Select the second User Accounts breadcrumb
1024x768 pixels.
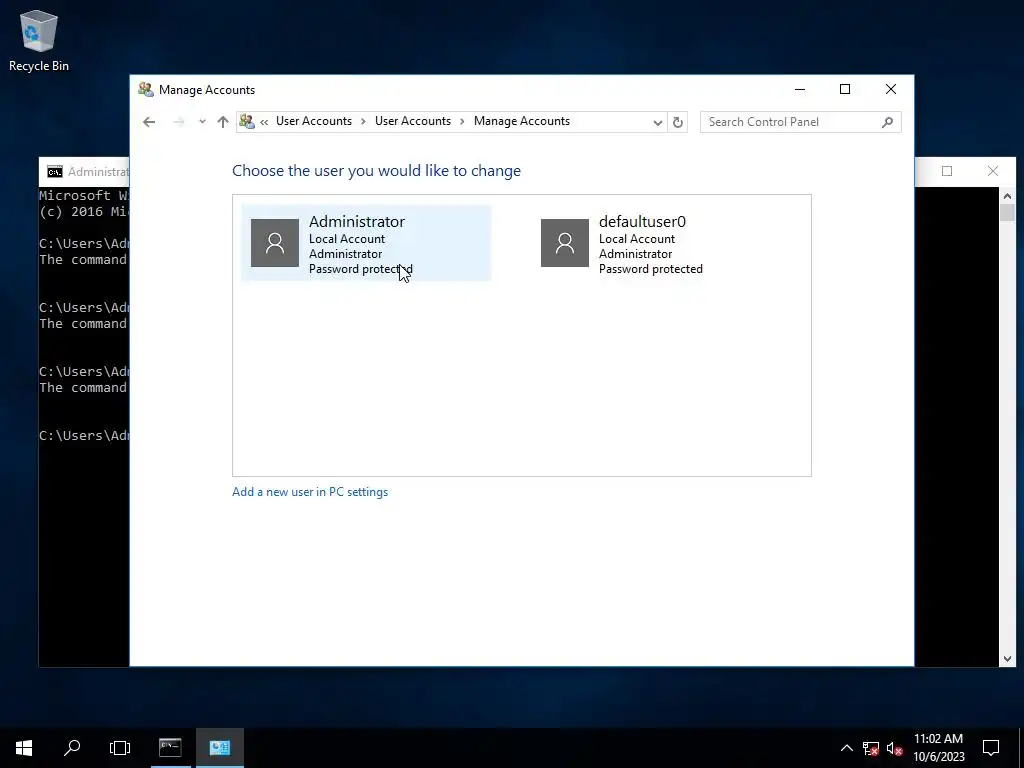413,121
